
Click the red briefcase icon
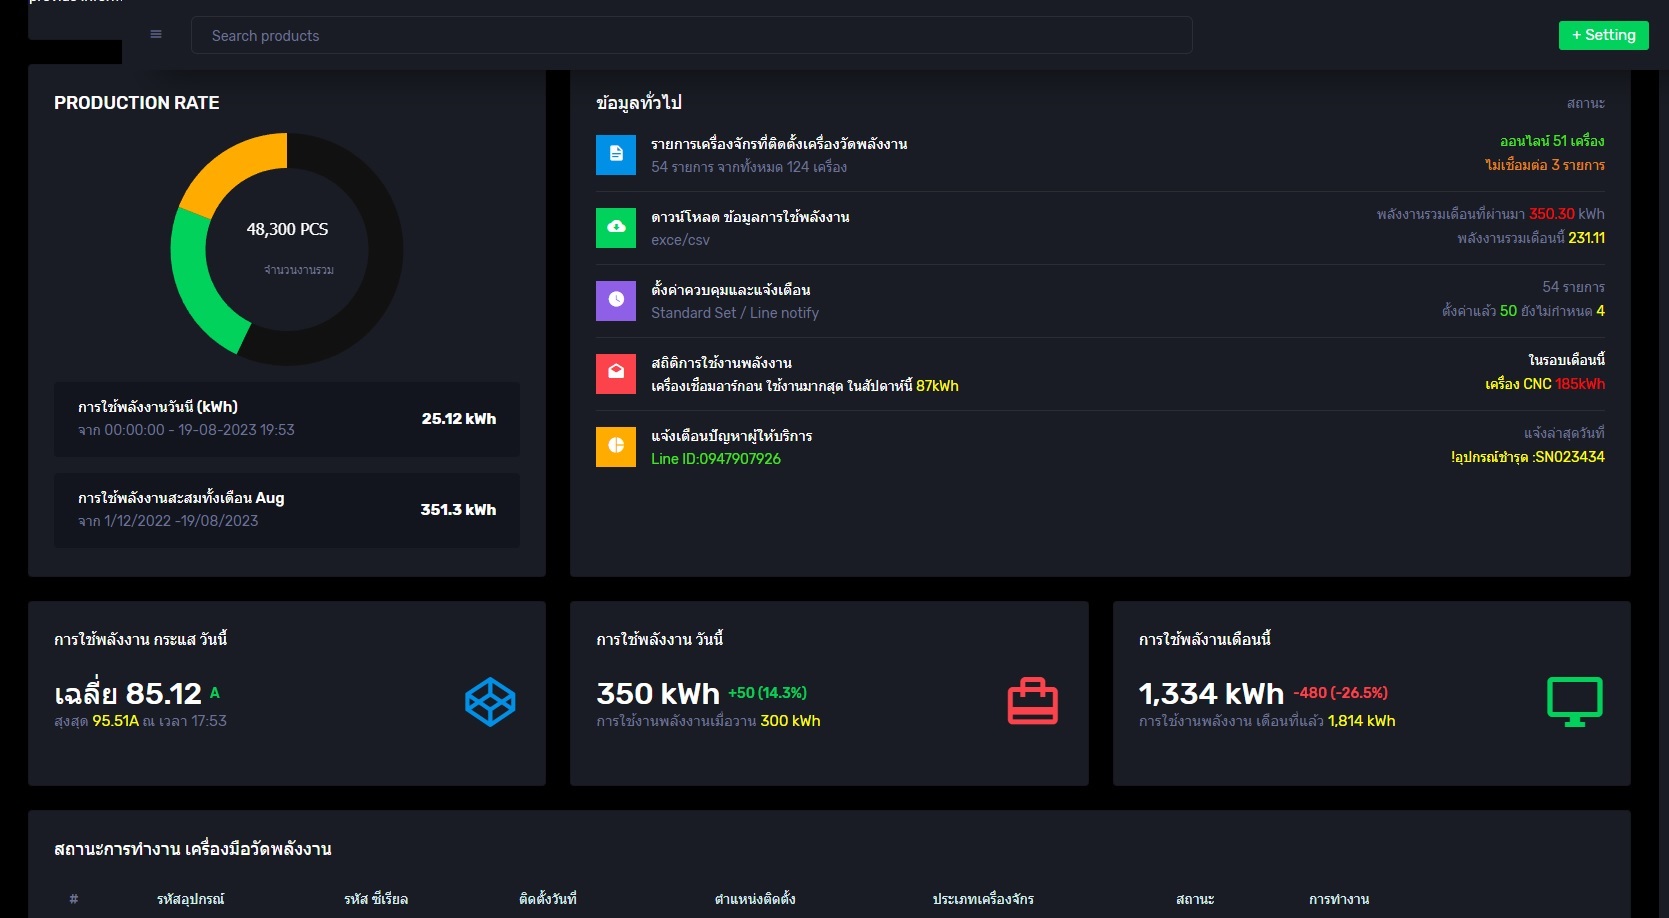(x=1032, y=702)
